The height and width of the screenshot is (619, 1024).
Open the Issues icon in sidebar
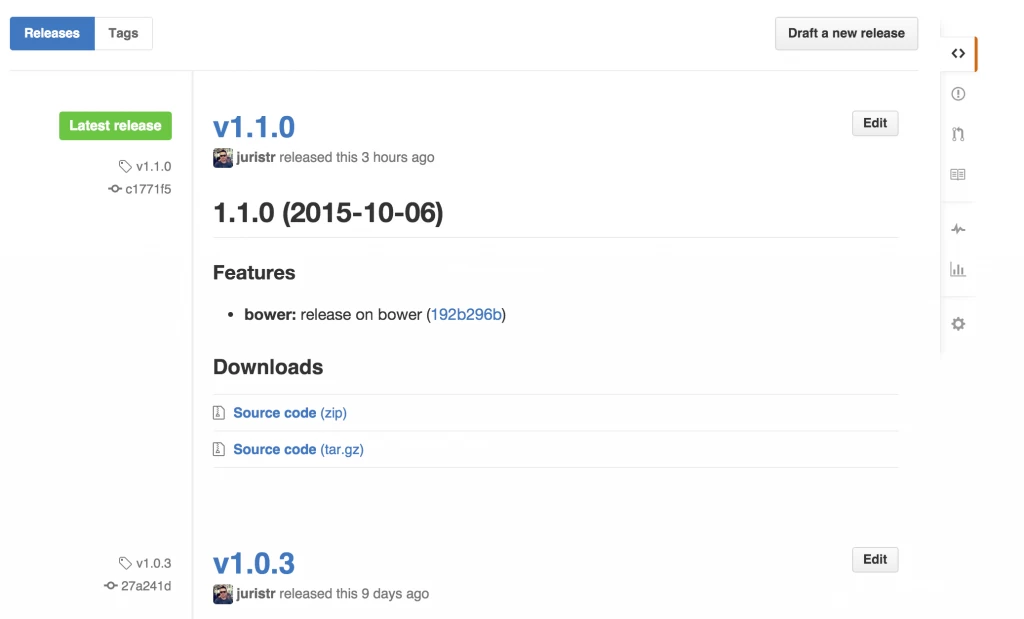coord(958,94)
